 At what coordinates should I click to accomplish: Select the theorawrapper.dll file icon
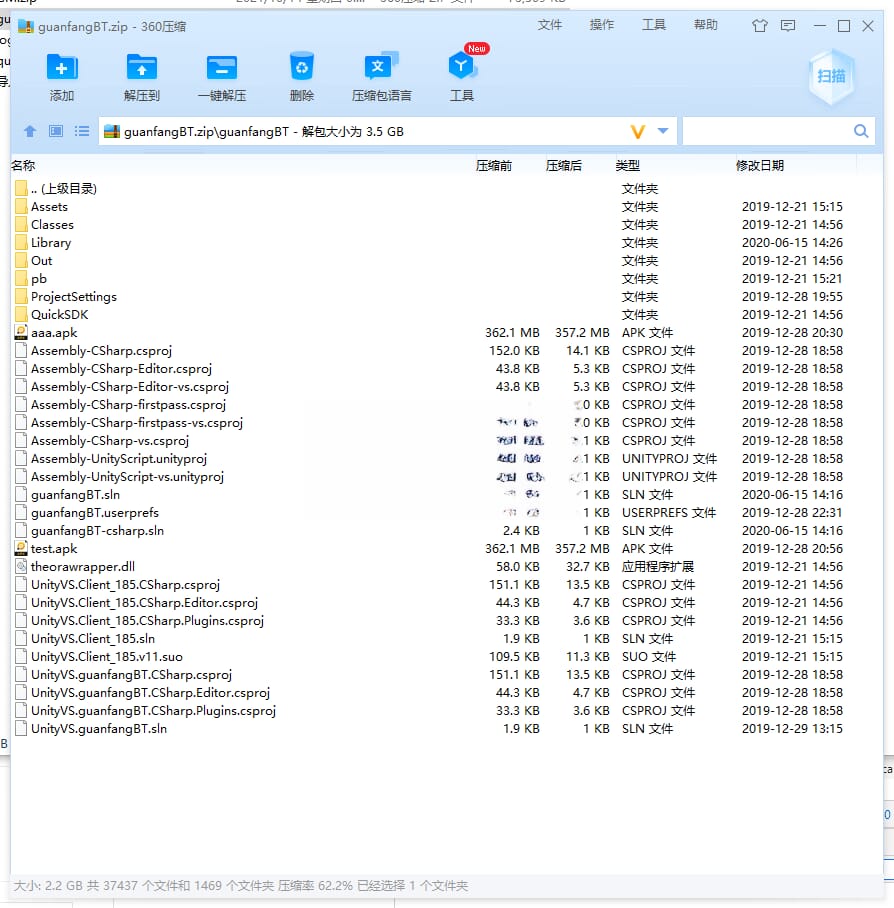click(21, 566)
